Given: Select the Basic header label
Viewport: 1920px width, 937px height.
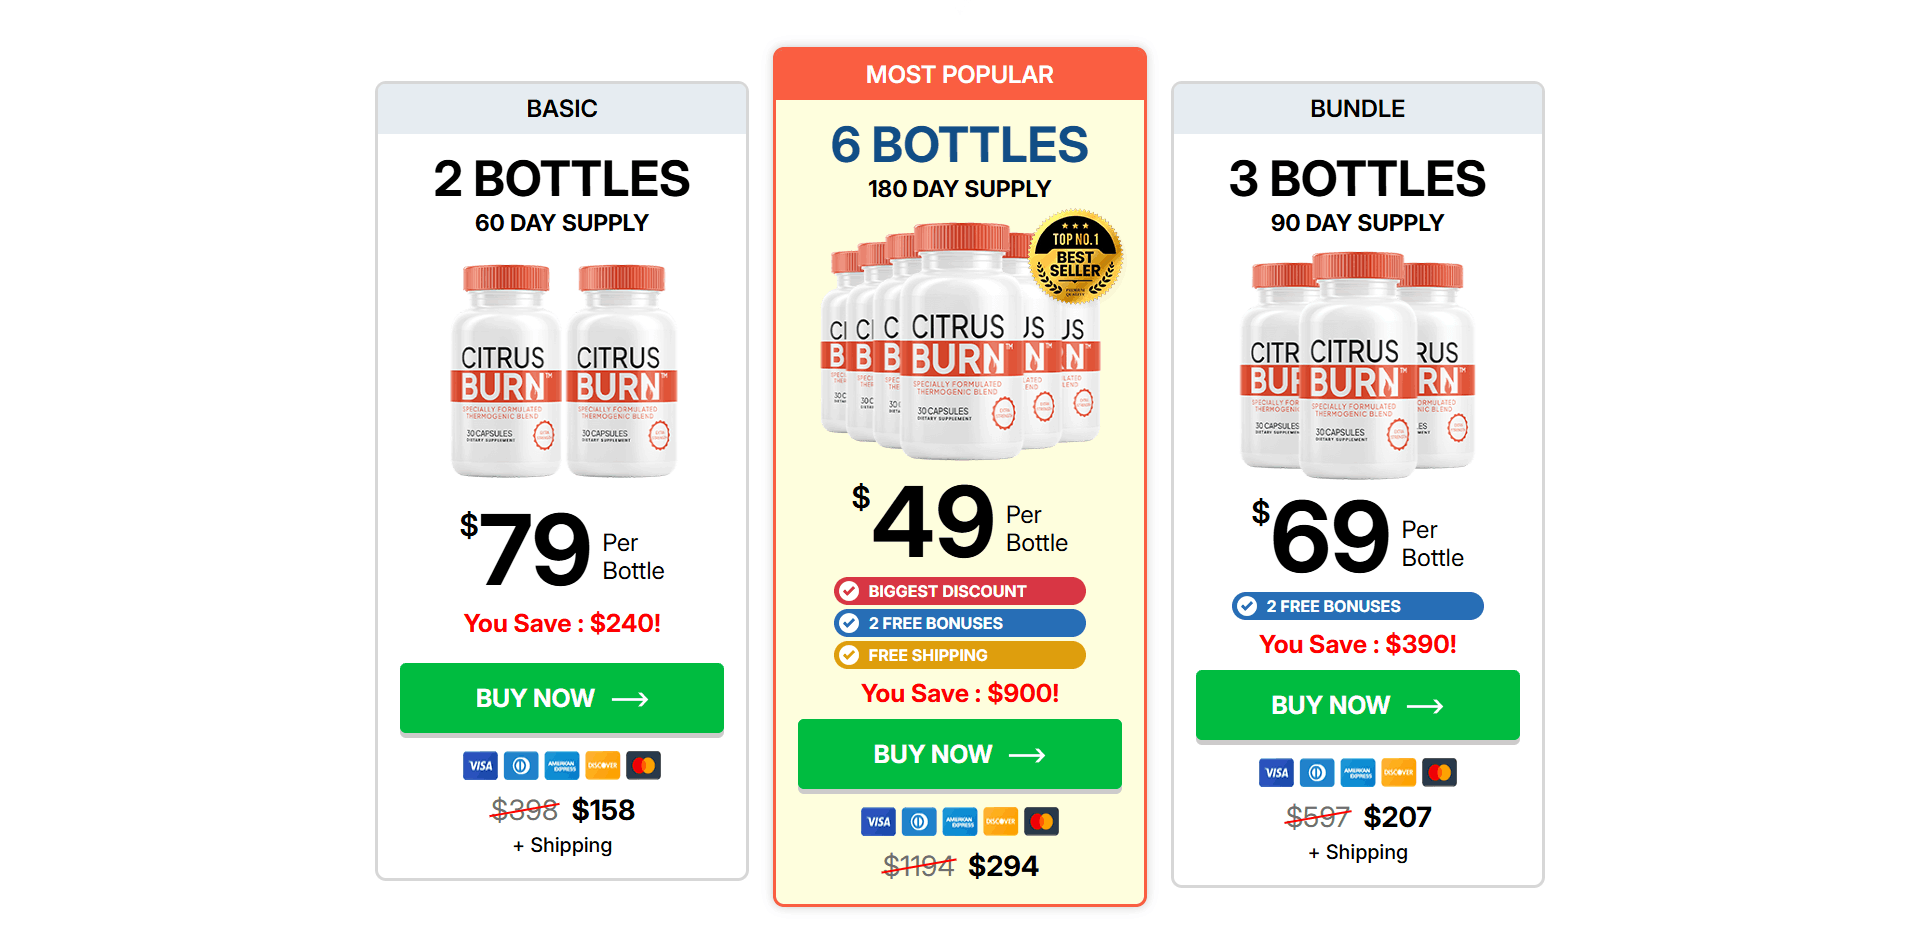Looking at the screenshot, I should point(561,109).
